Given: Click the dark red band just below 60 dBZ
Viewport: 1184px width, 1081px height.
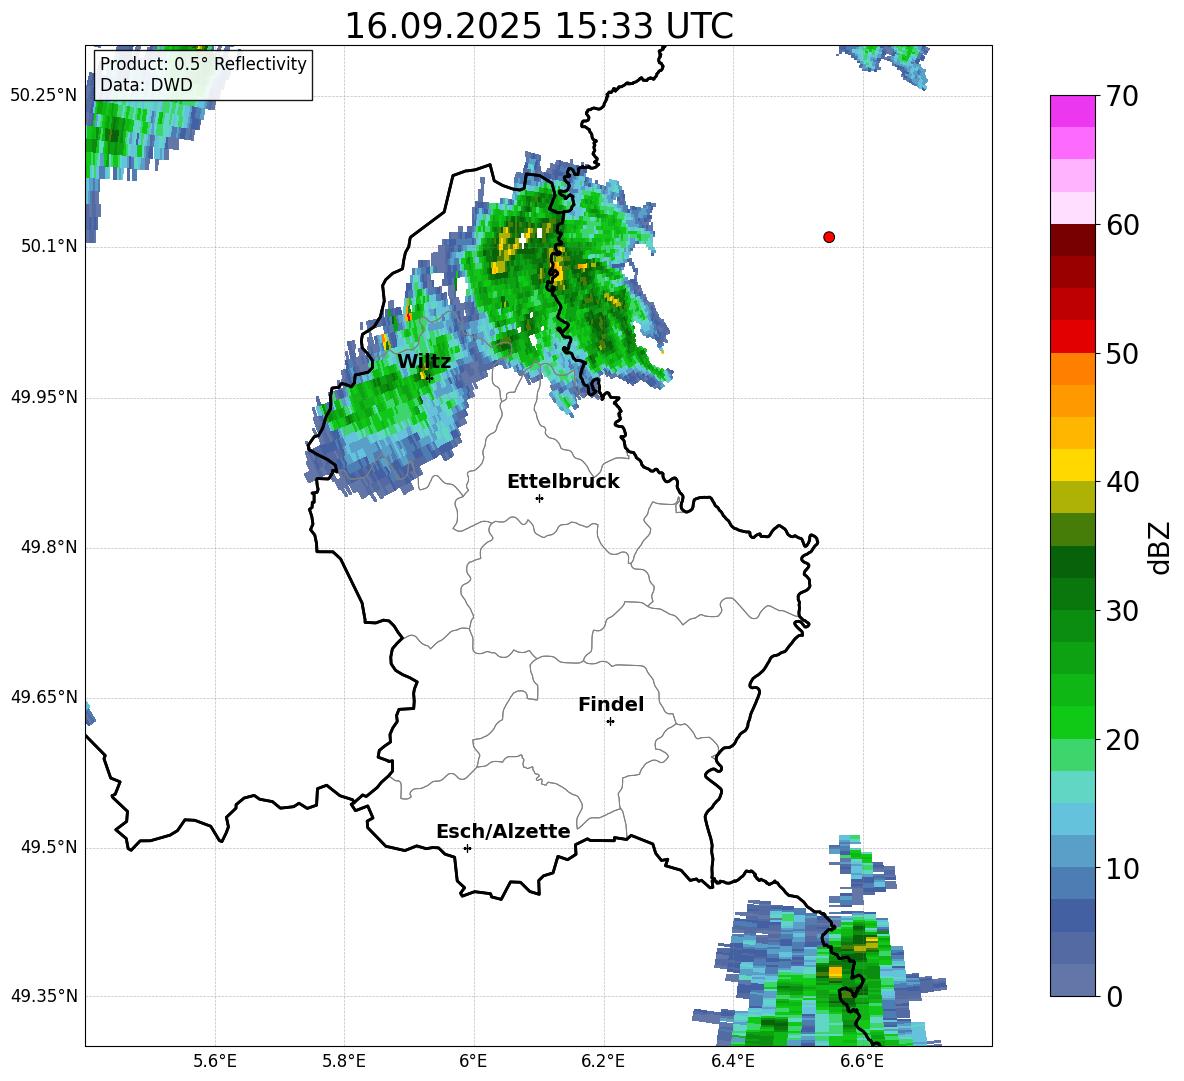Looking at the screenshot, I should pyautogui.click(x=1073, y=240).
